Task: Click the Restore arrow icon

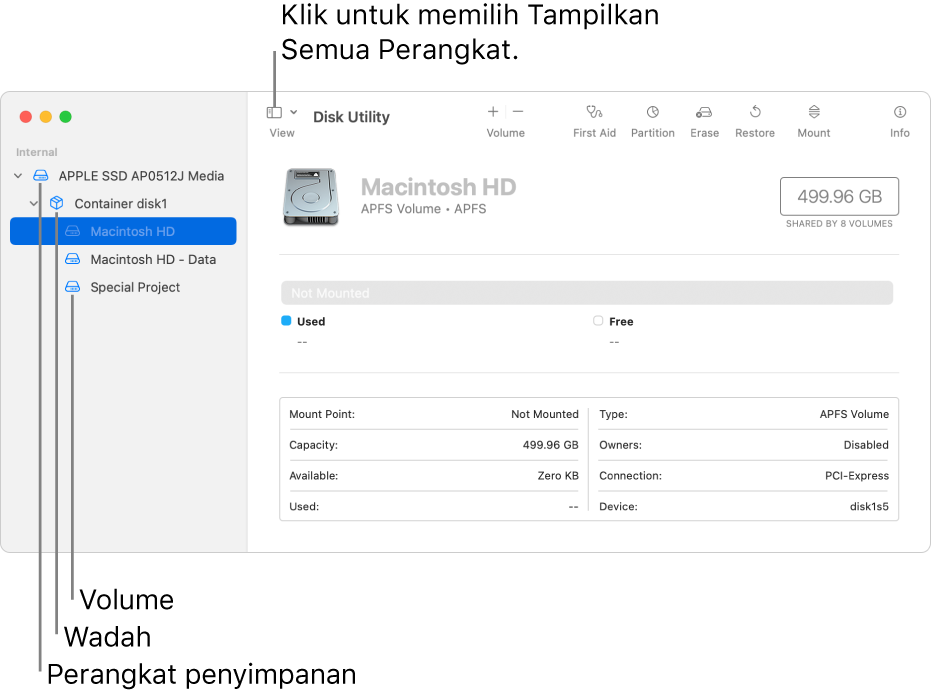Action: point(755,112)
